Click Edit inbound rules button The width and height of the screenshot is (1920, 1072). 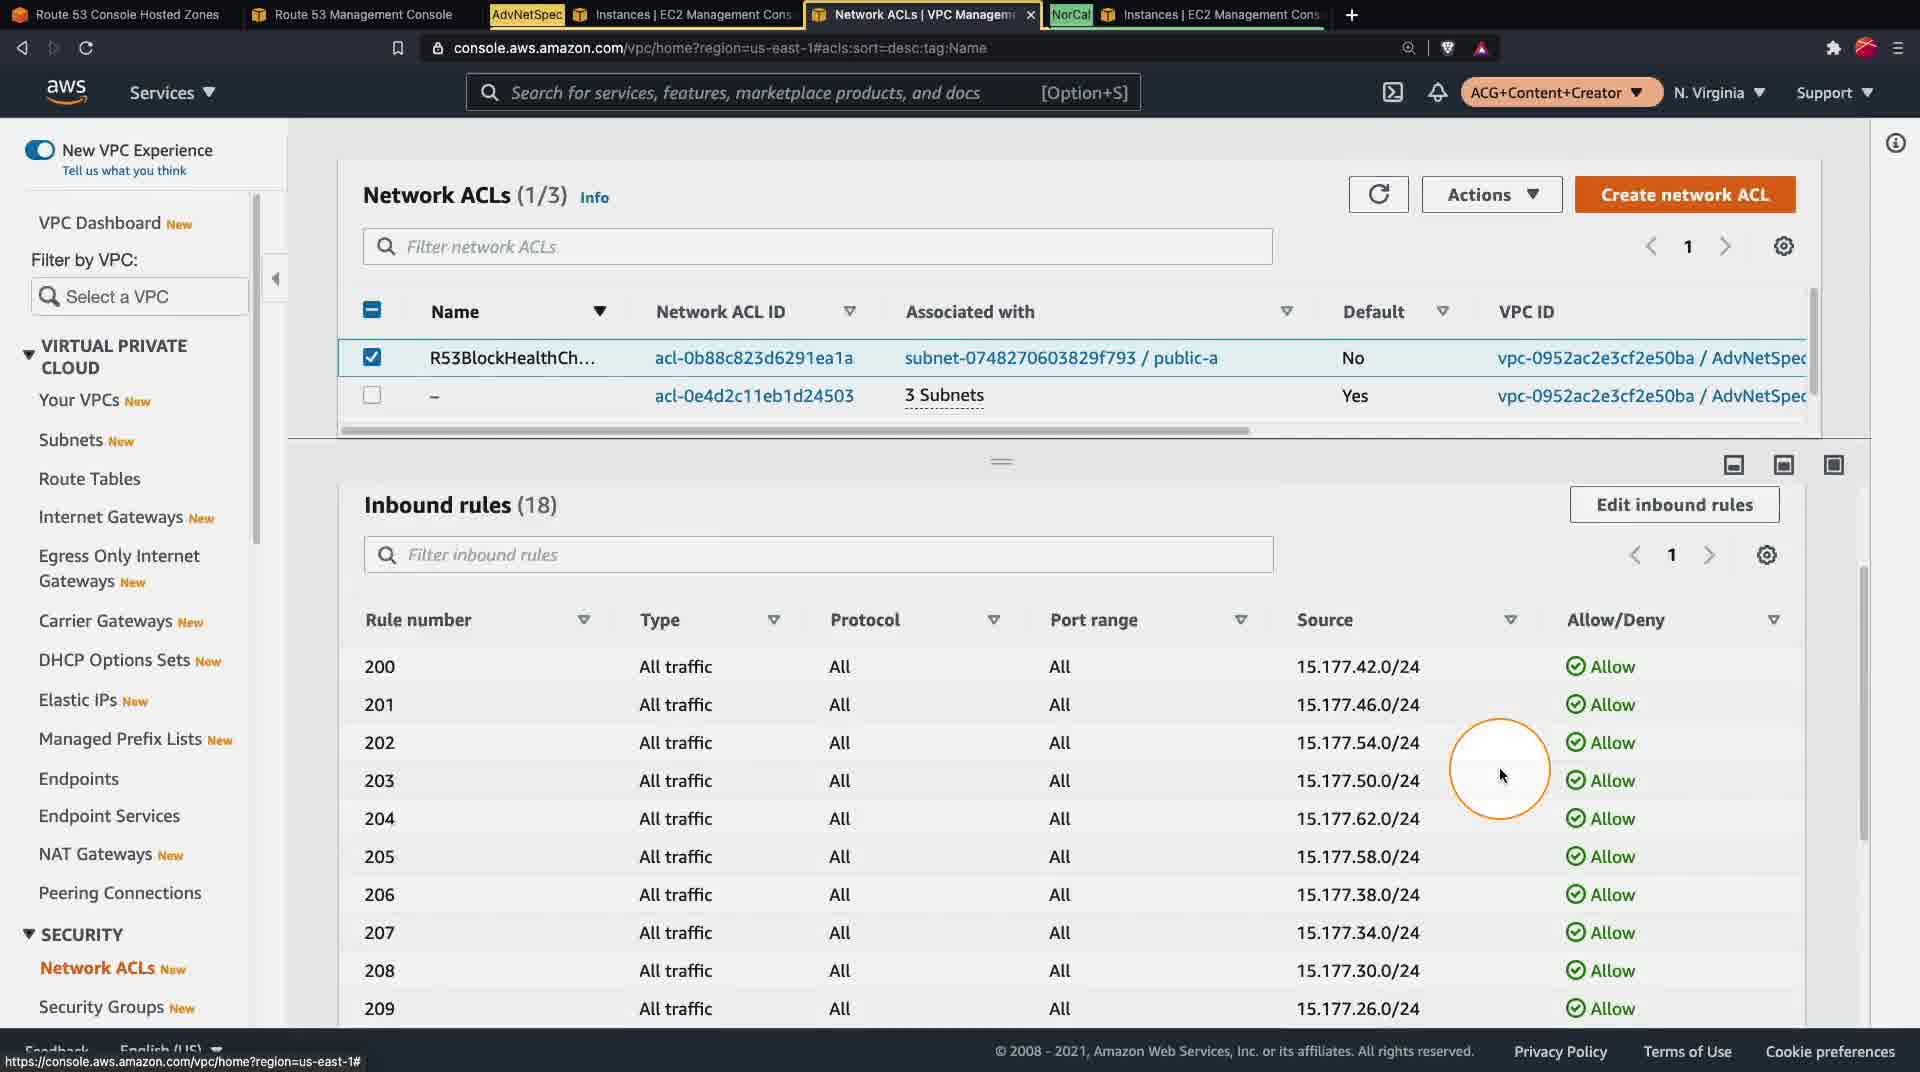(1674, 504)
